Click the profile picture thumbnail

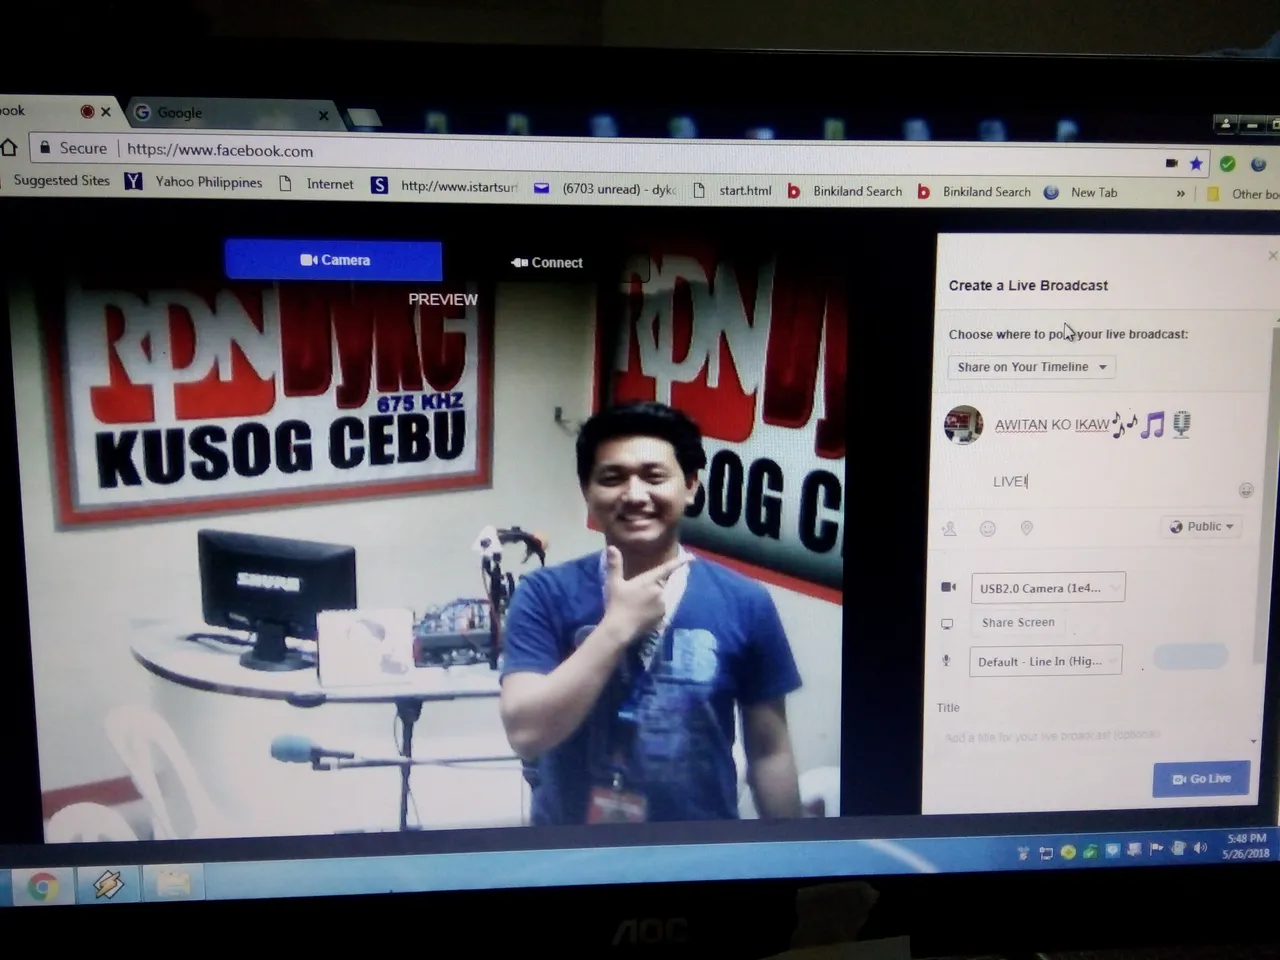click(963, 425)
